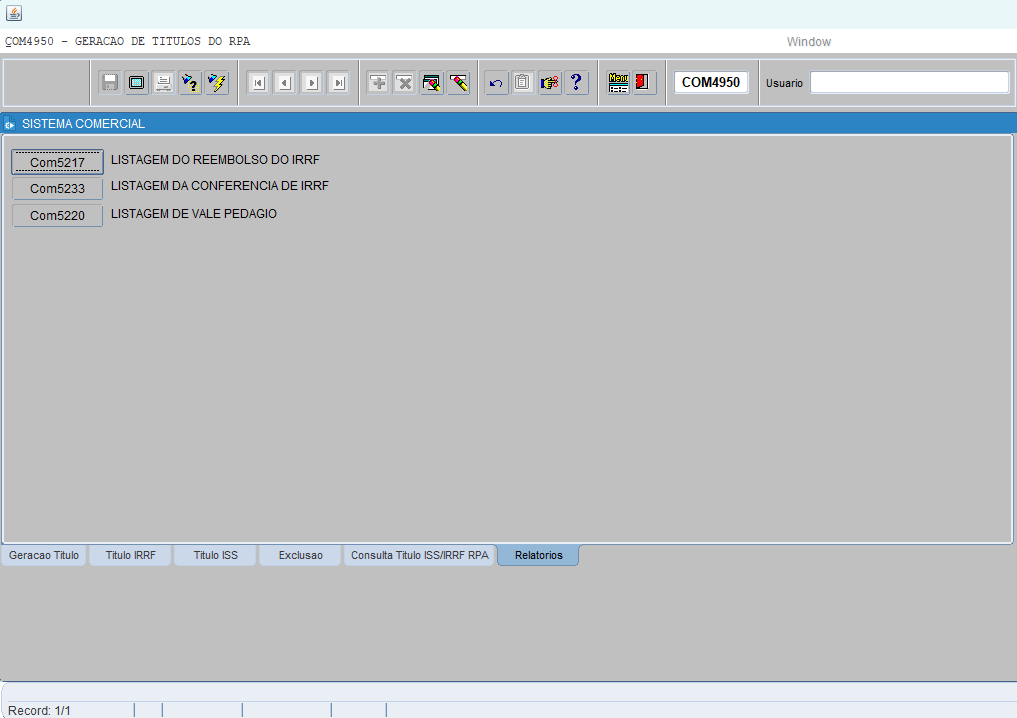Switch to the Geracao Titulo tab
Viewport: 1017px width, 718px height.
[x=44, y=555]
